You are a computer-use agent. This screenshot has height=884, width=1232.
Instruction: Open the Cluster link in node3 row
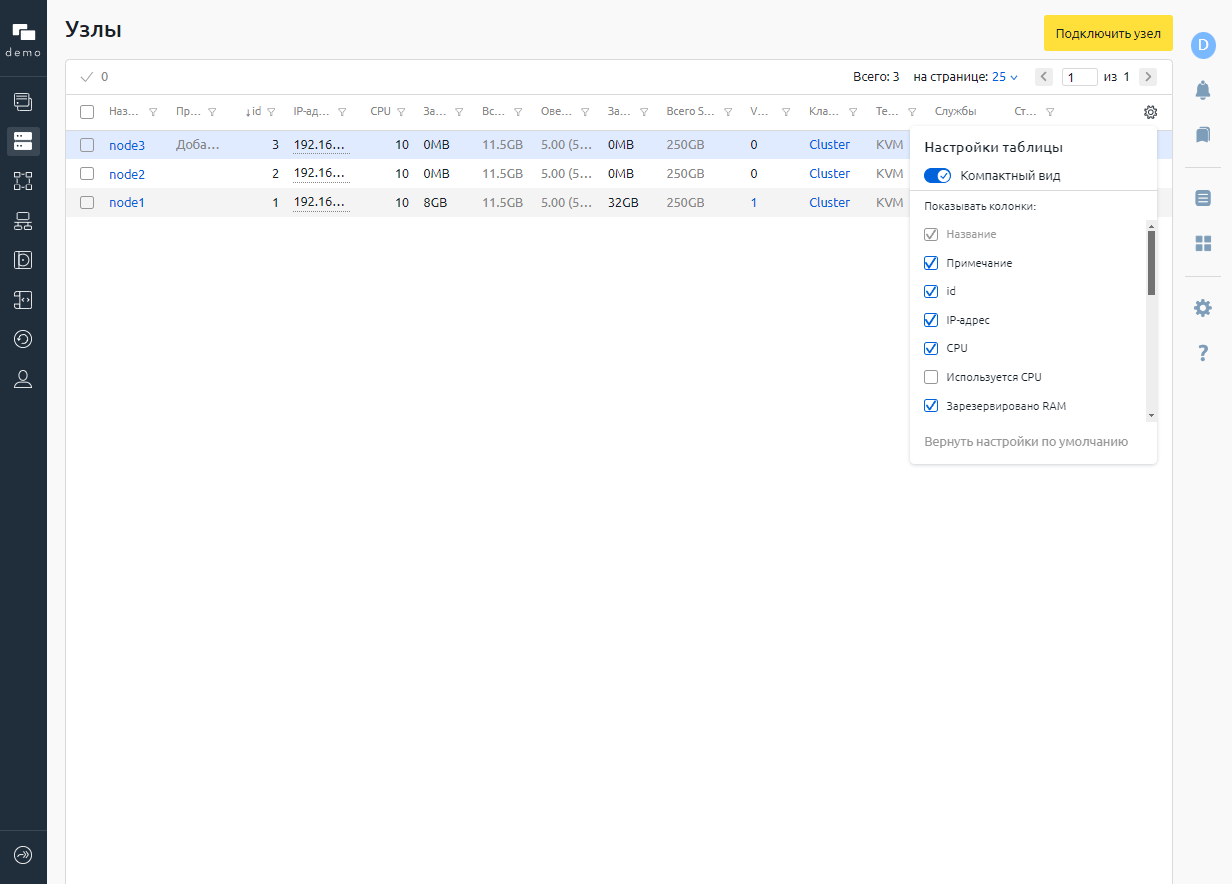point(830,145)
